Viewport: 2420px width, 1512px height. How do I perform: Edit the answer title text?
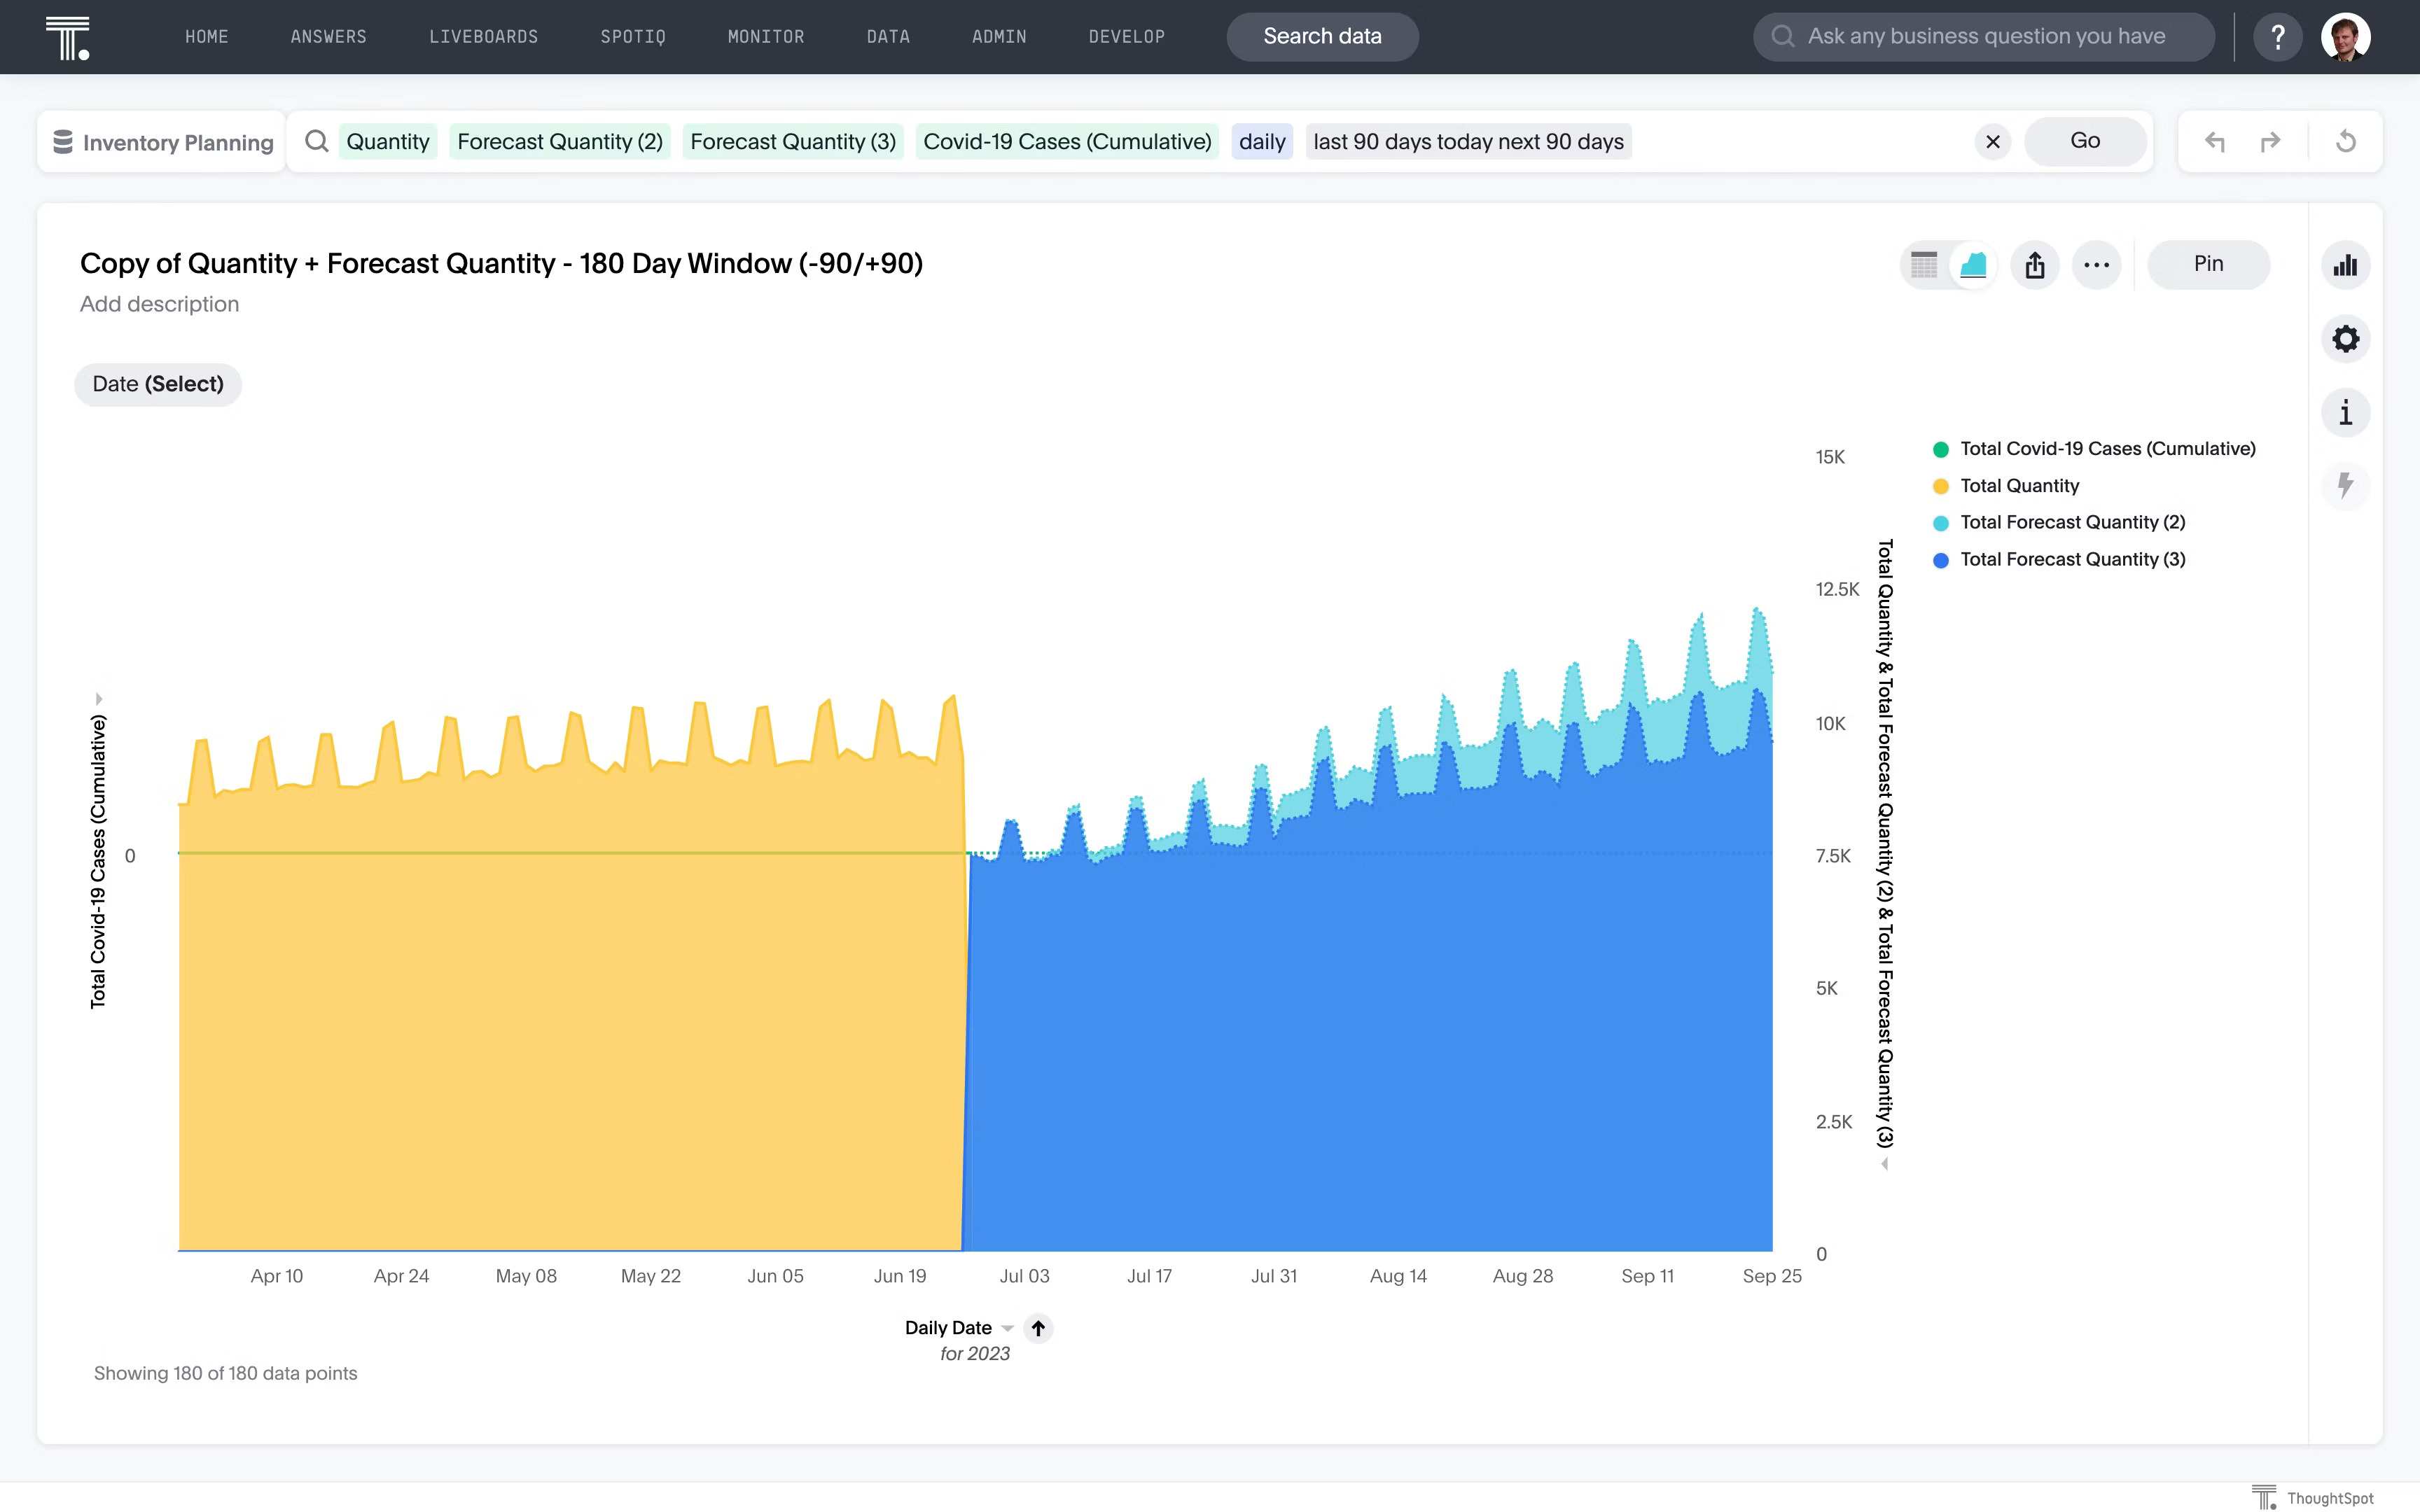pos(501,263)
